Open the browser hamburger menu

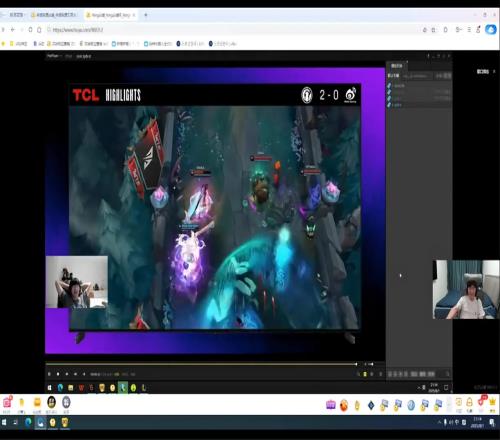point(469,30)
